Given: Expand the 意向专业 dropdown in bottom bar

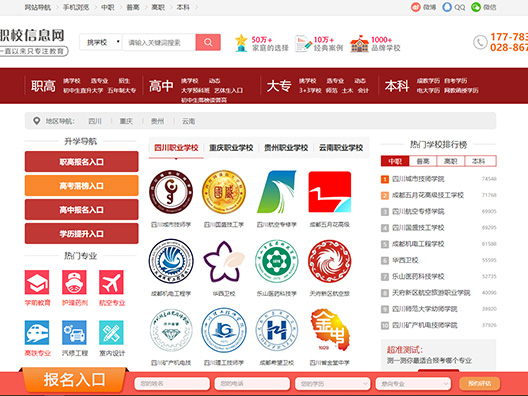Looking at the screenshot, I should 413,384.
